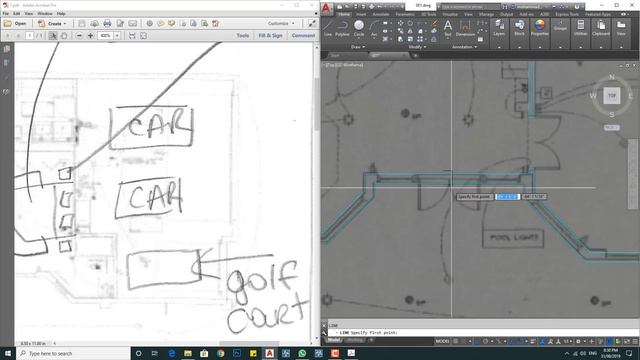
Task: Select the Arc draw tool
Action: coord(374,28)
